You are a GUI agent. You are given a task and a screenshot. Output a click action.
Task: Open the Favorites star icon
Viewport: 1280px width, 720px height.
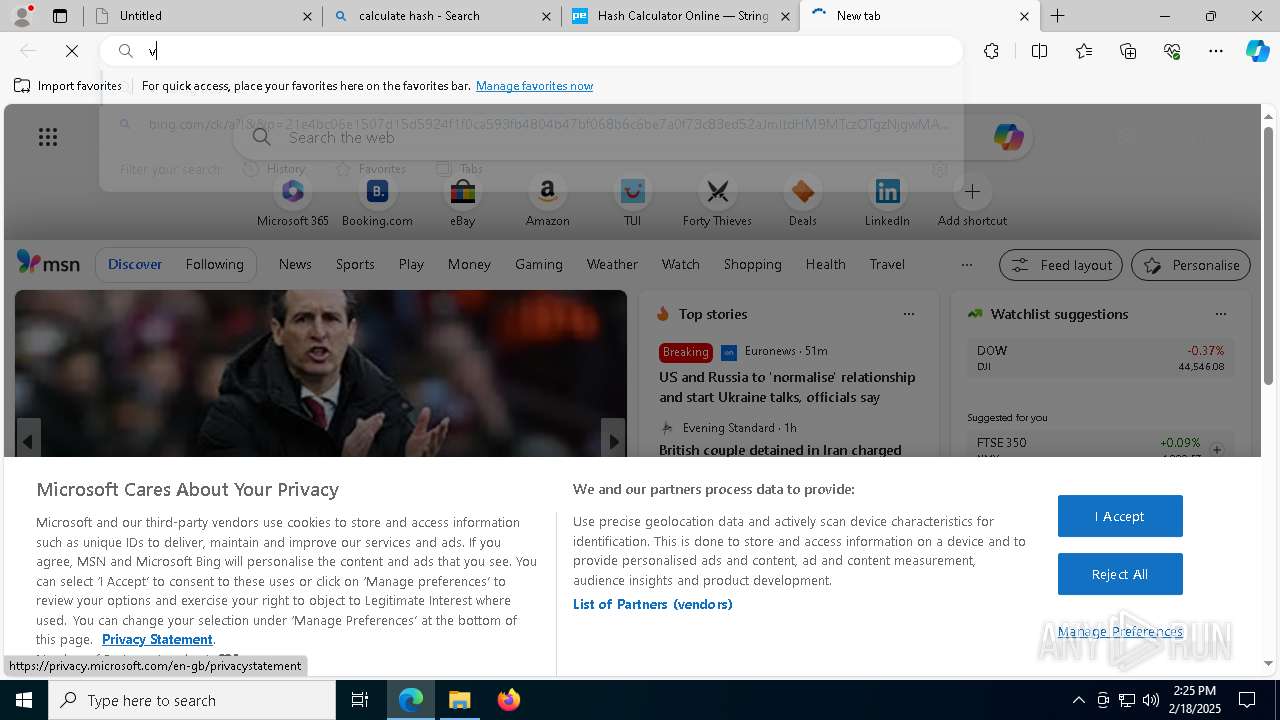[1084, 51]
